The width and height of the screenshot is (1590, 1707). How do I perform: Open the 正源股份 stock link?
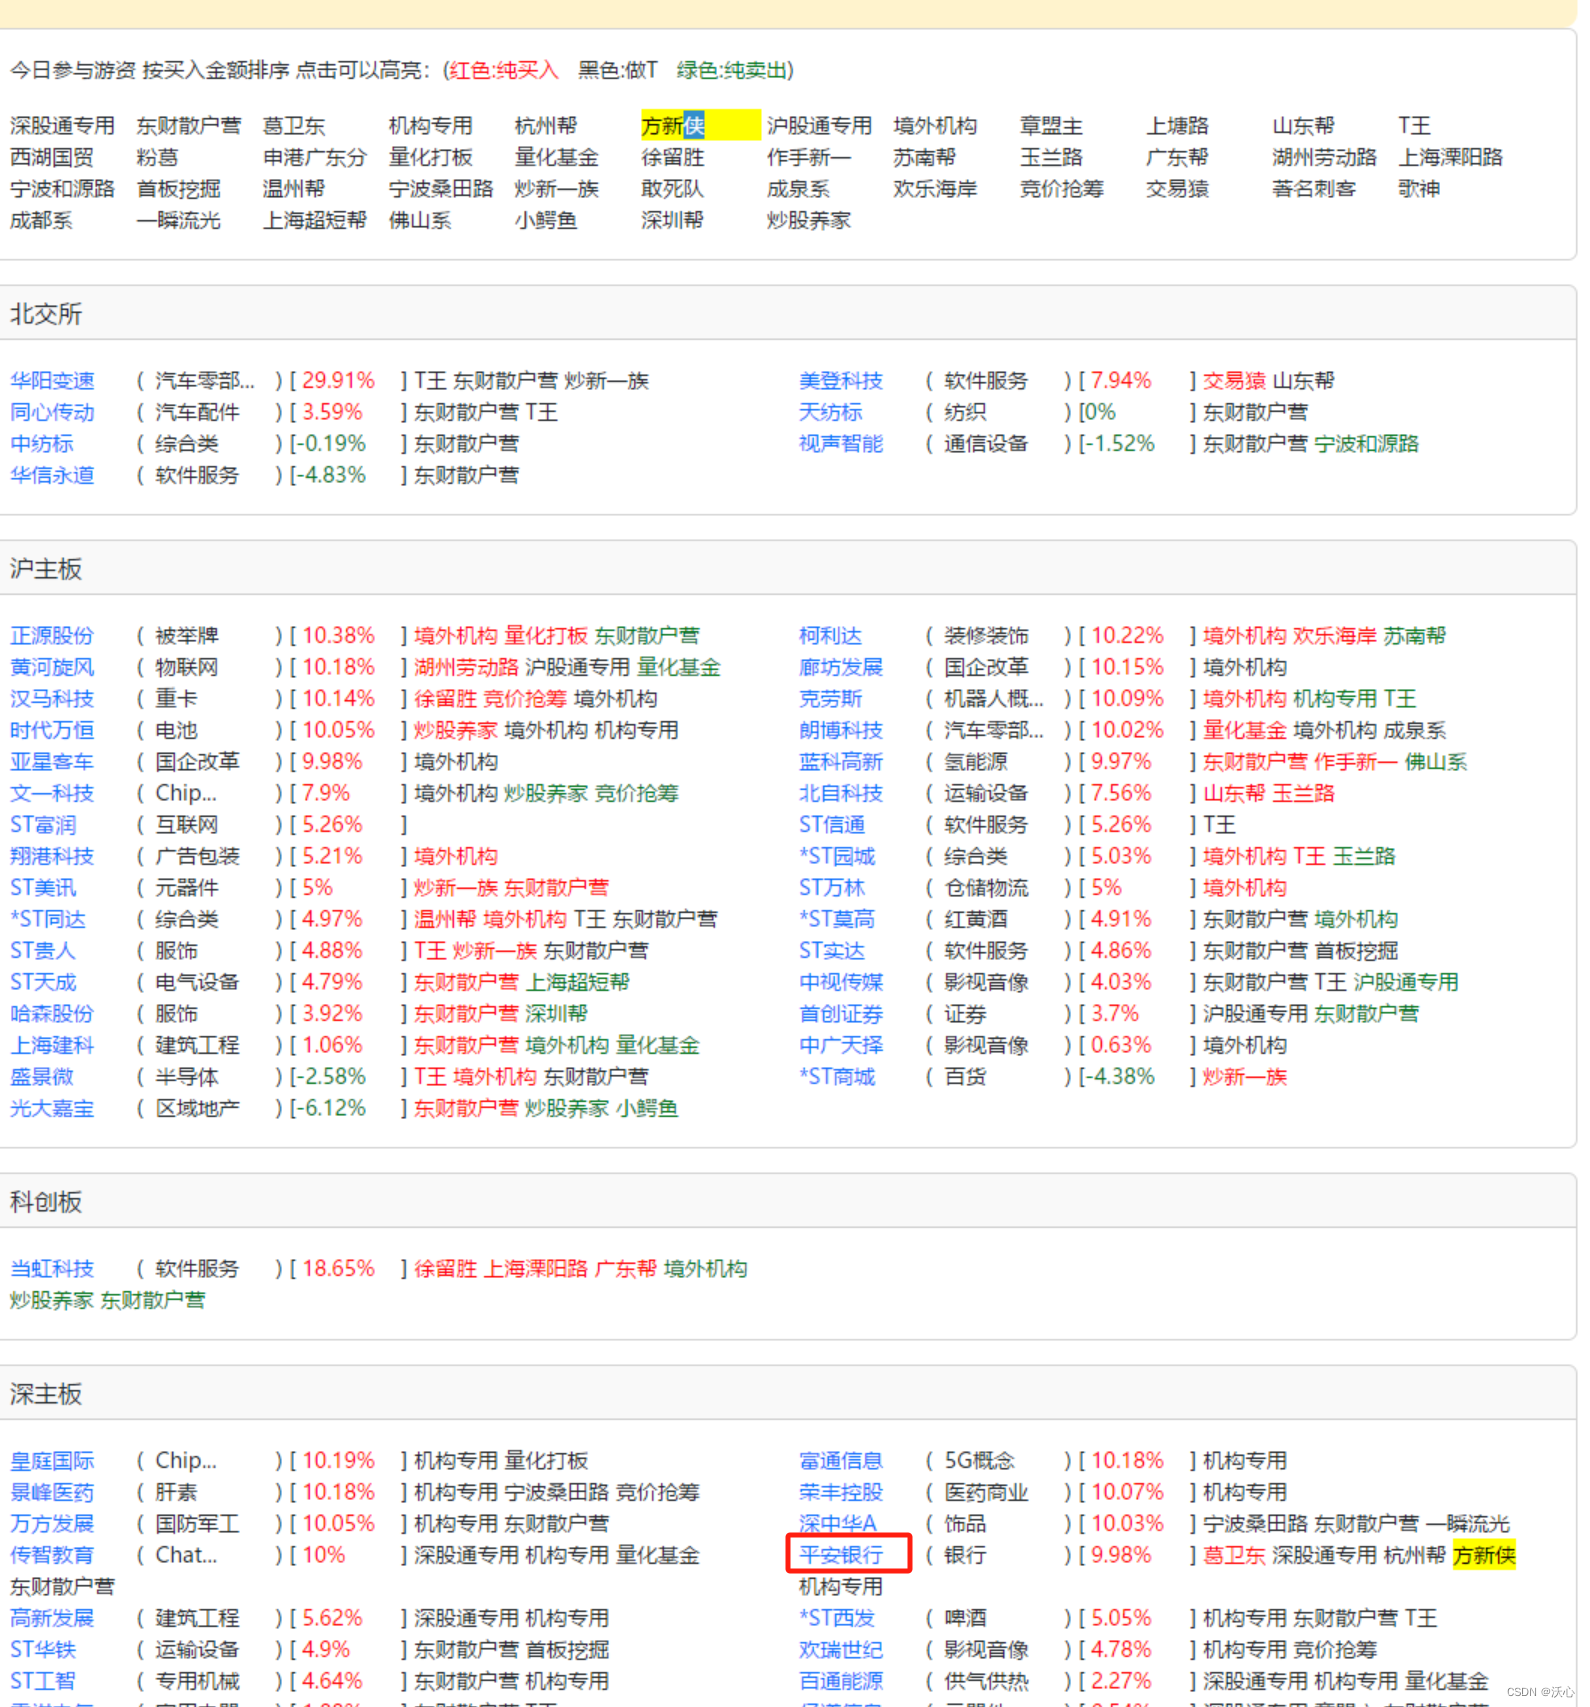click(x=52, y=636)
